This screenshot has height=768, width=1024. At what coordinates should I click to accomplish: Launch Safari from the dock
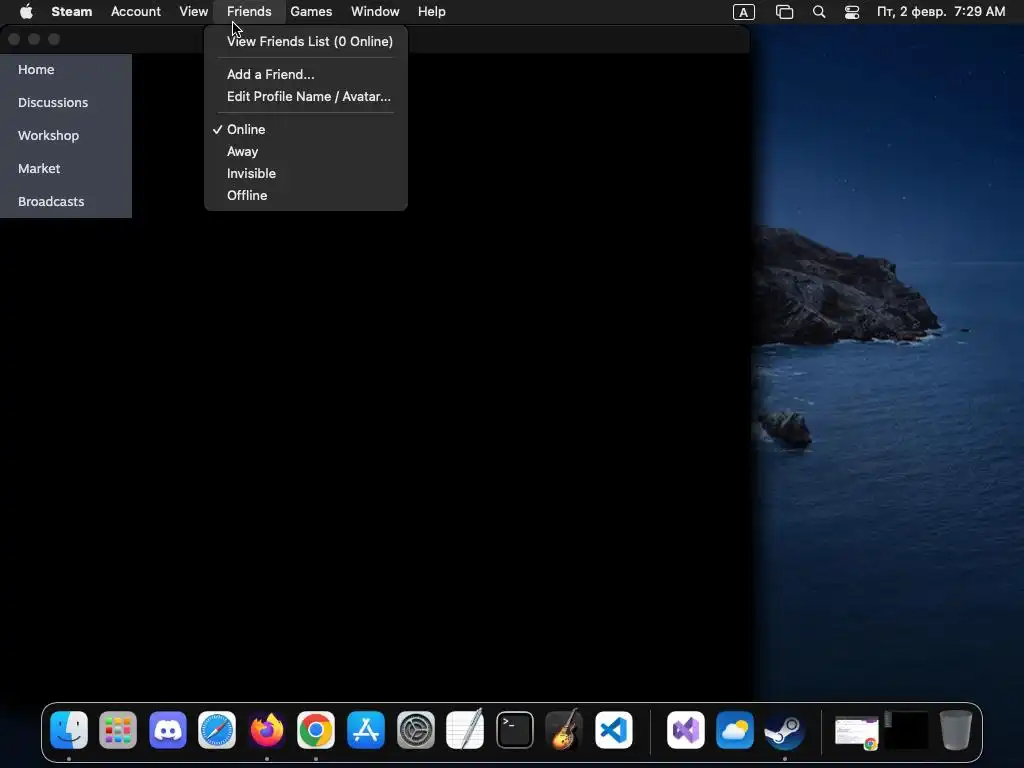pyautogui.click(x=217, y=729)
